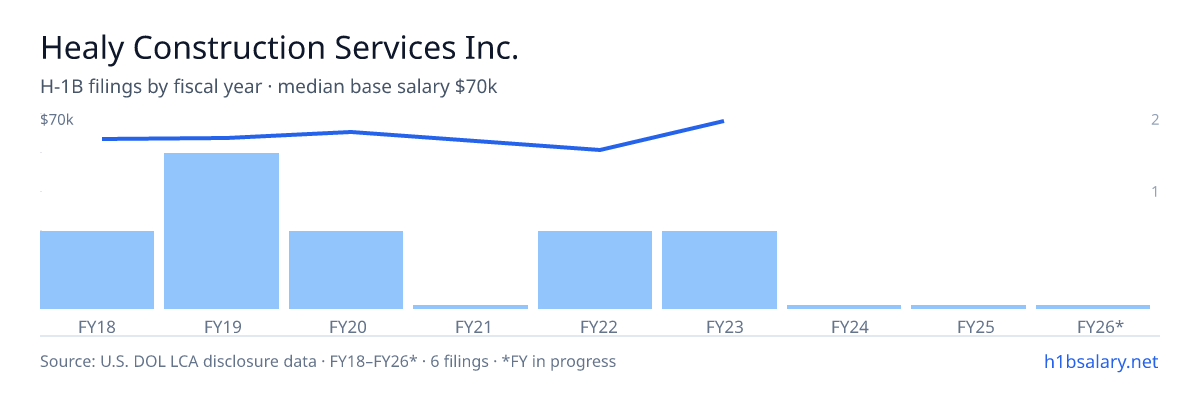Viewport: 1200px width, 400px height.
Task: Click the FY22 axis label
Action: (x=595, y=327)
